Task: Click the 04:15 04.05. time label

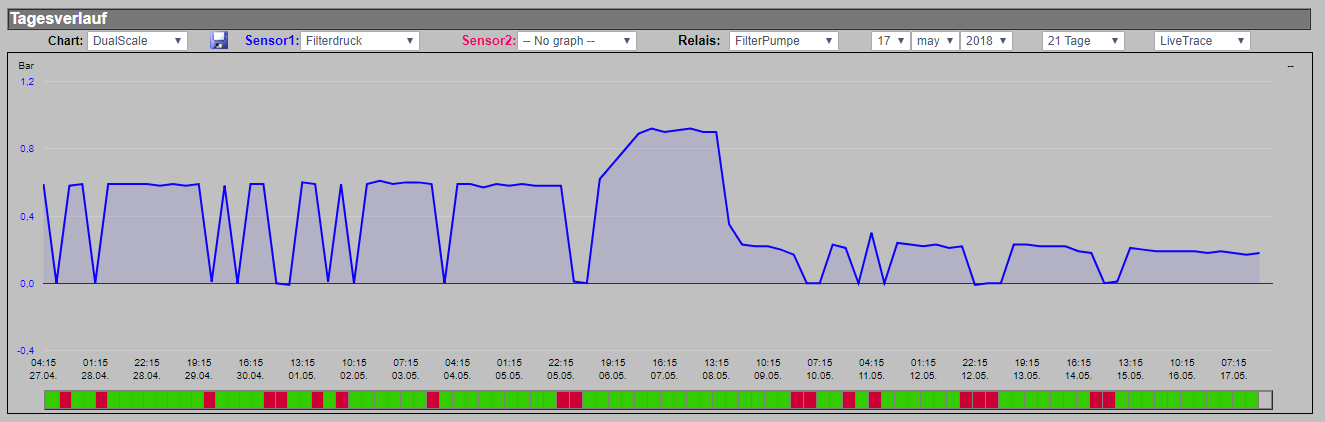Action: tap(458, 369)
